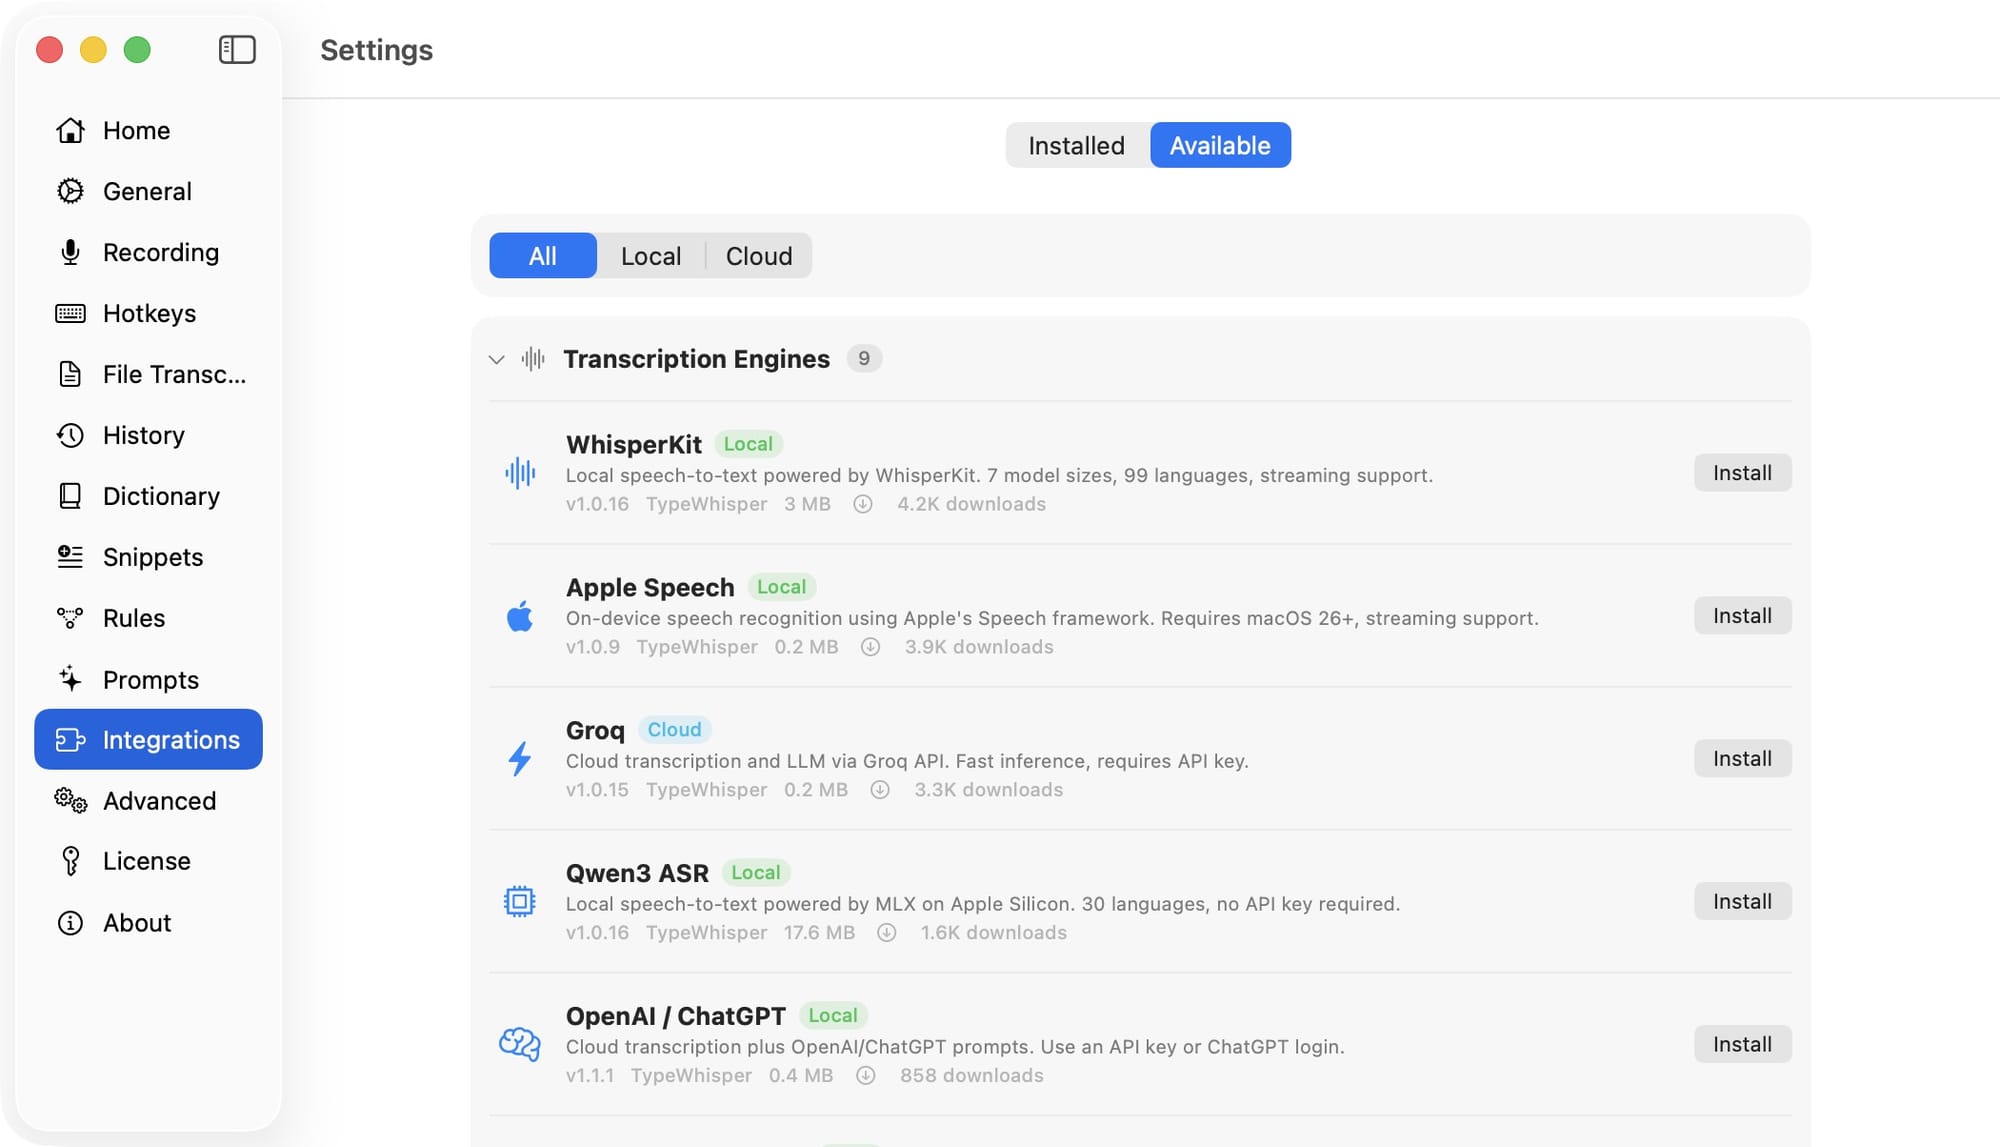2000x1147 pixels.
Task: Click the Transcription Engines heading
Action: [x=696, y=359]
